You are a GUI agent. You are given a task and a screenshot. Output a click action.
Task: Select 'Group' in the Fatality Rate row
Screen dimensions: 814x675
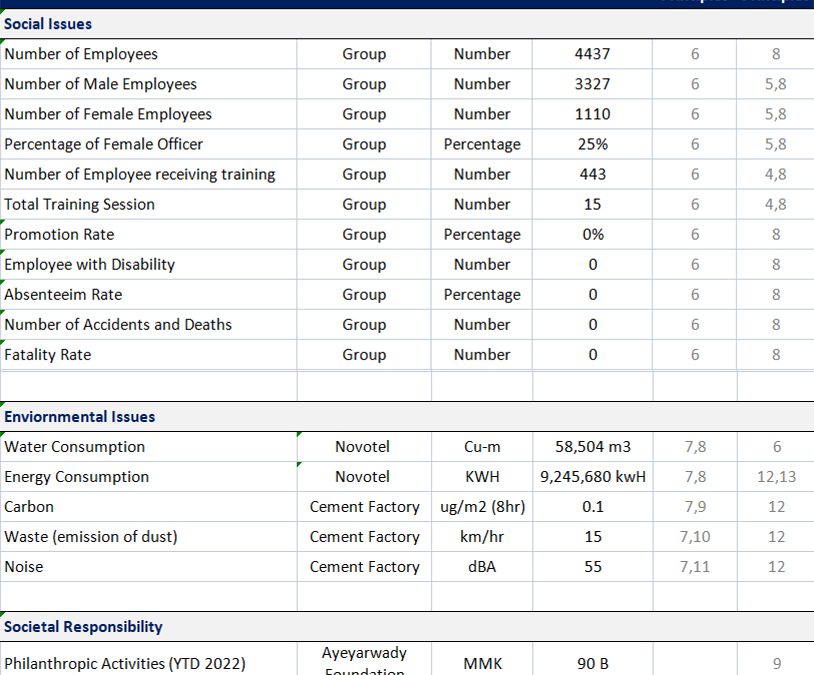[364, 355]
